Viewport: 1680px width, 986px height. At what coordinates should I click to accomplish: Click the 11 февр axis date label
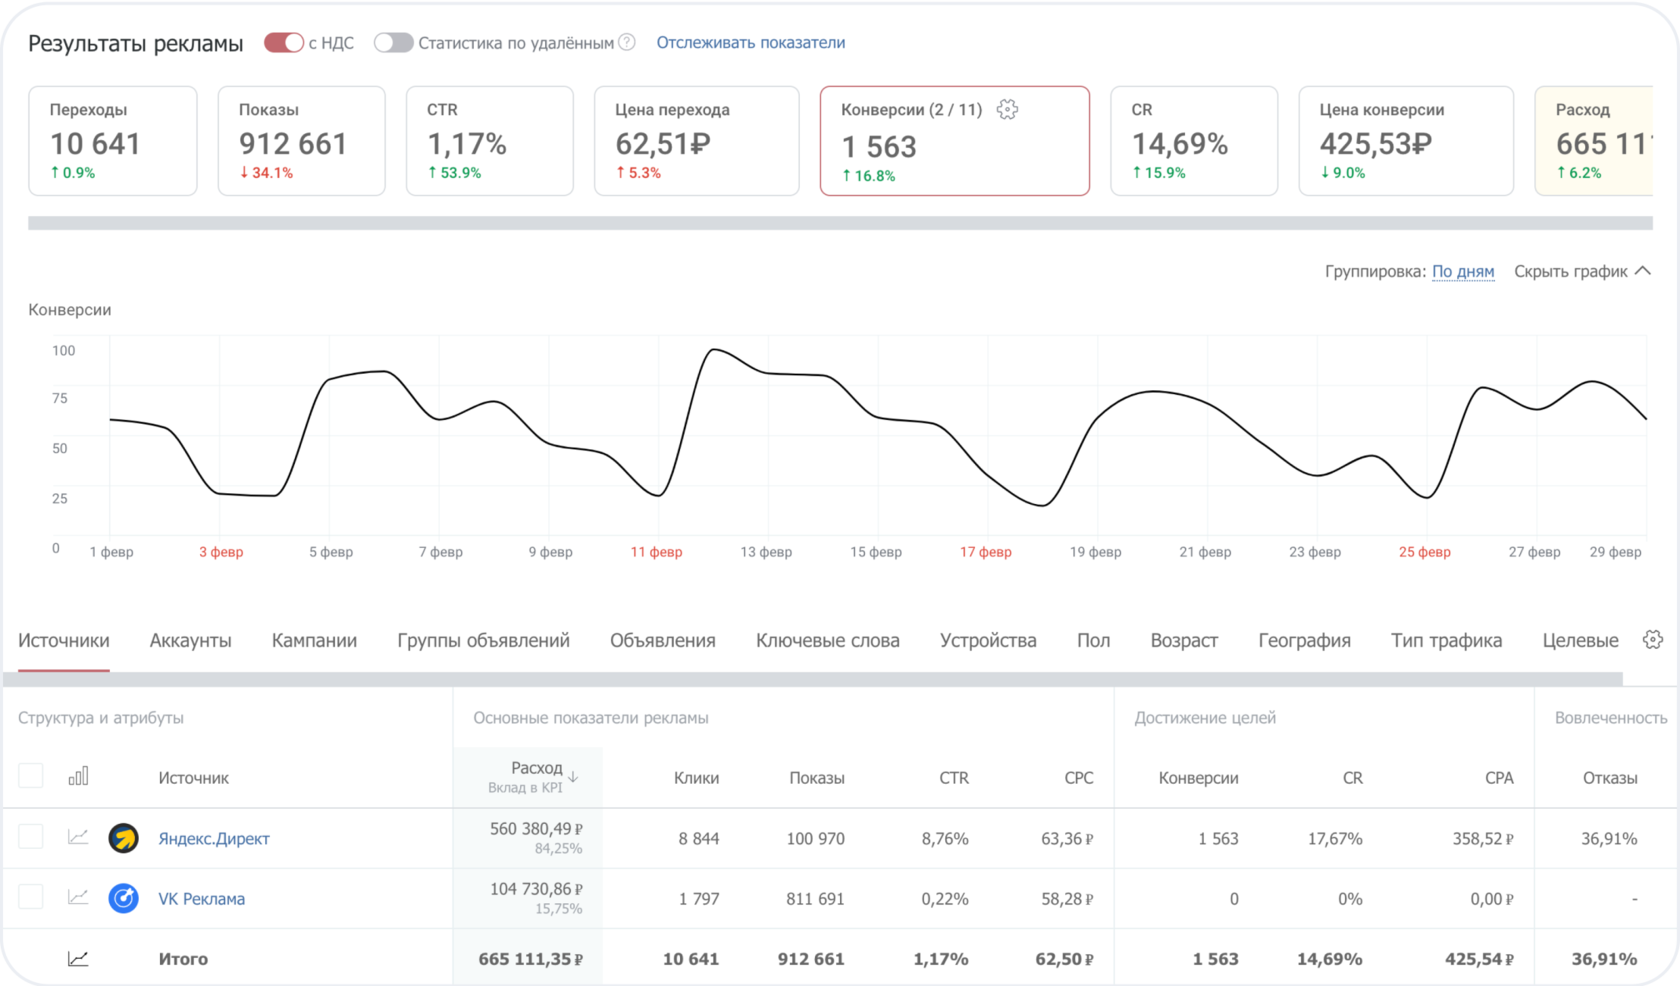pyautogui.click(x=656, y=552)
